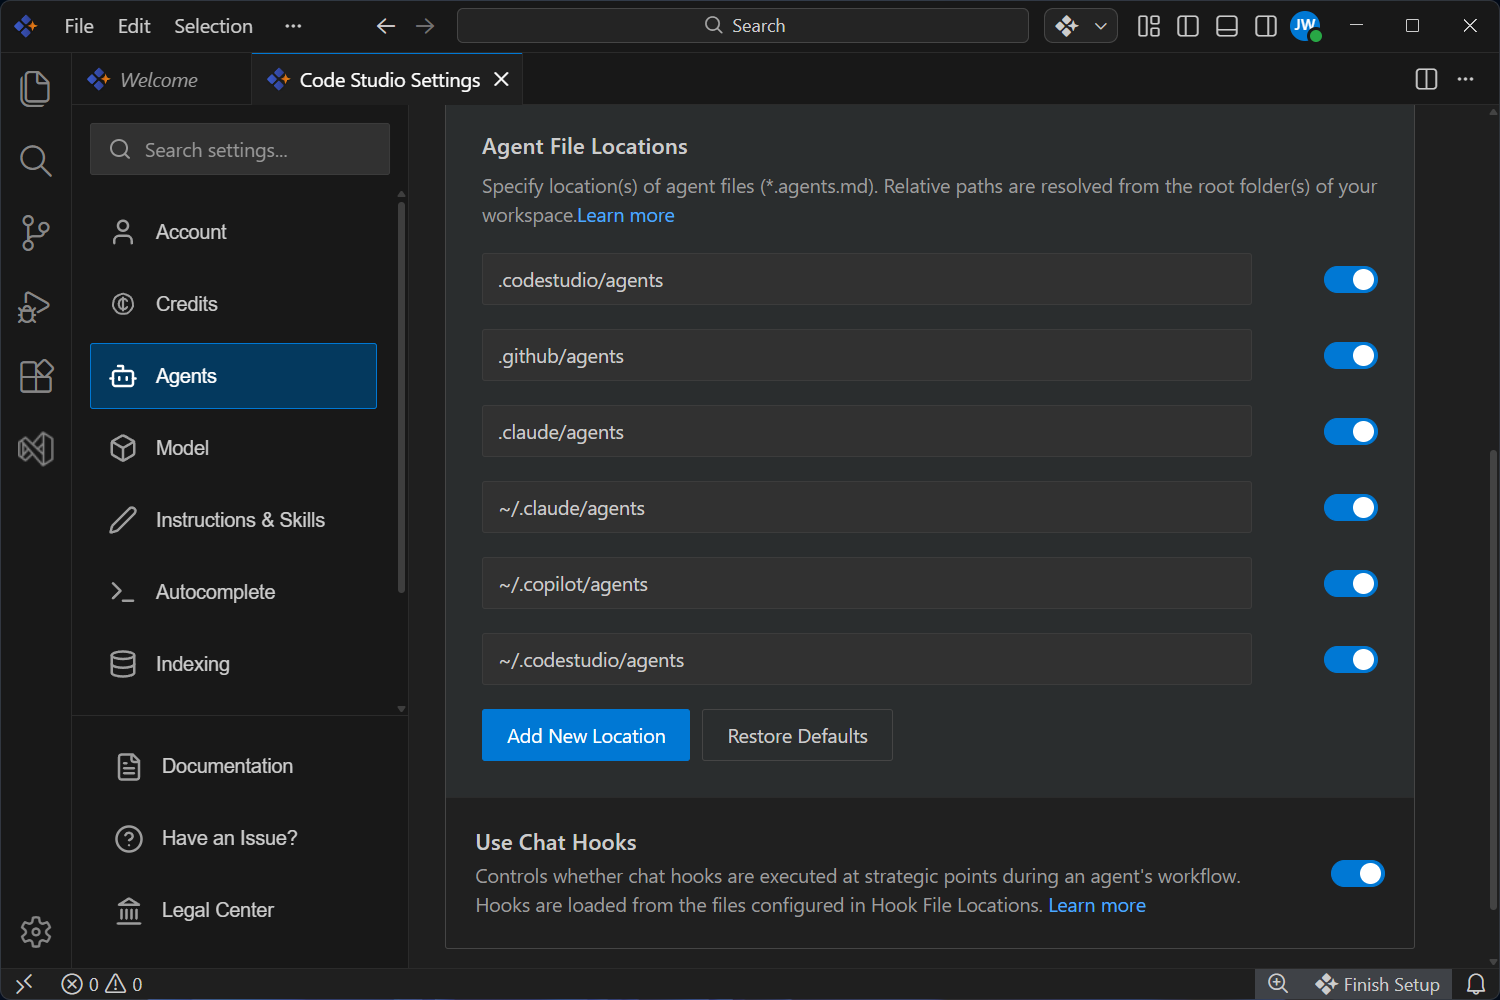Open the AI sparkle chat button
This screenshot has height=1000, width=1500.
(x=1067, y=26)
